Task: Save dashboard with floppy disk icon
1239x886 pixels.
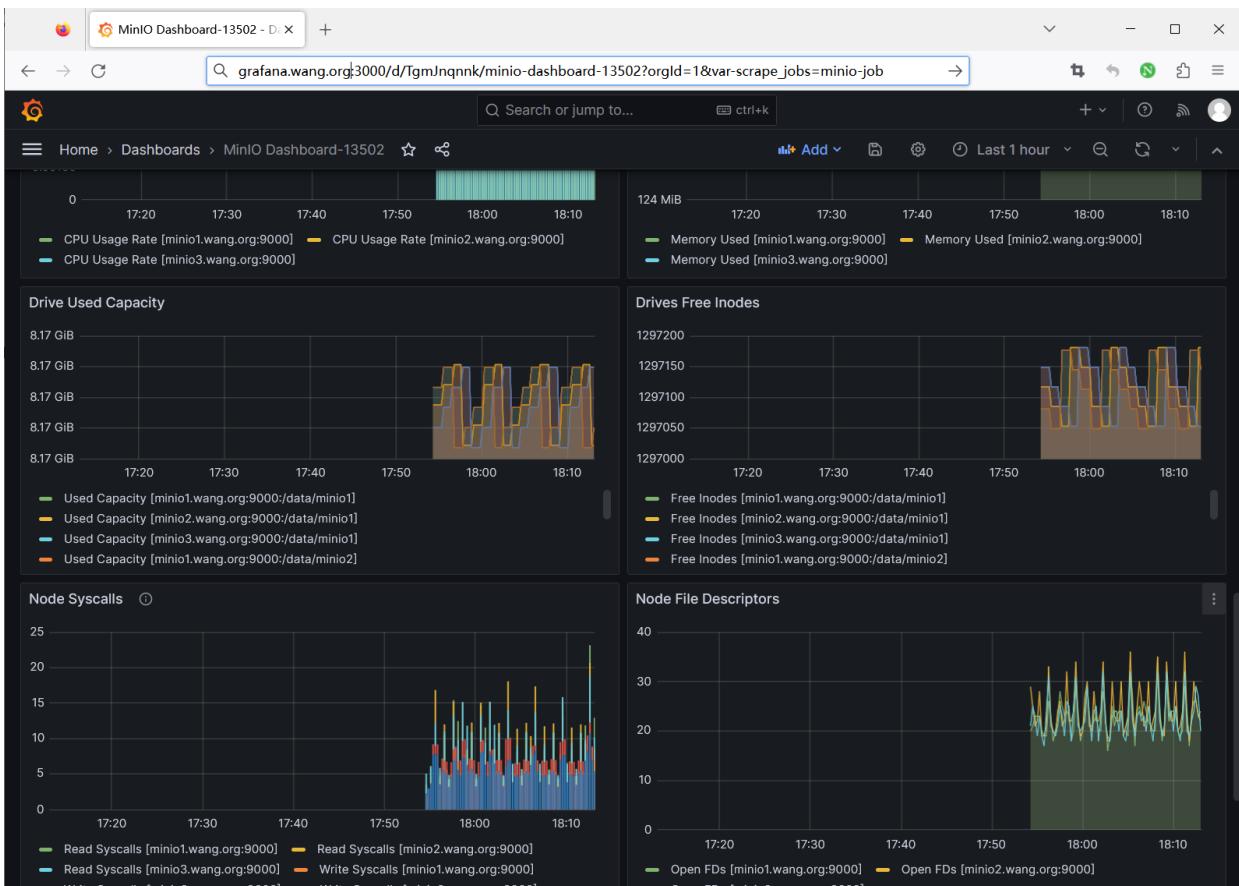Action: [x=873, y=150]
